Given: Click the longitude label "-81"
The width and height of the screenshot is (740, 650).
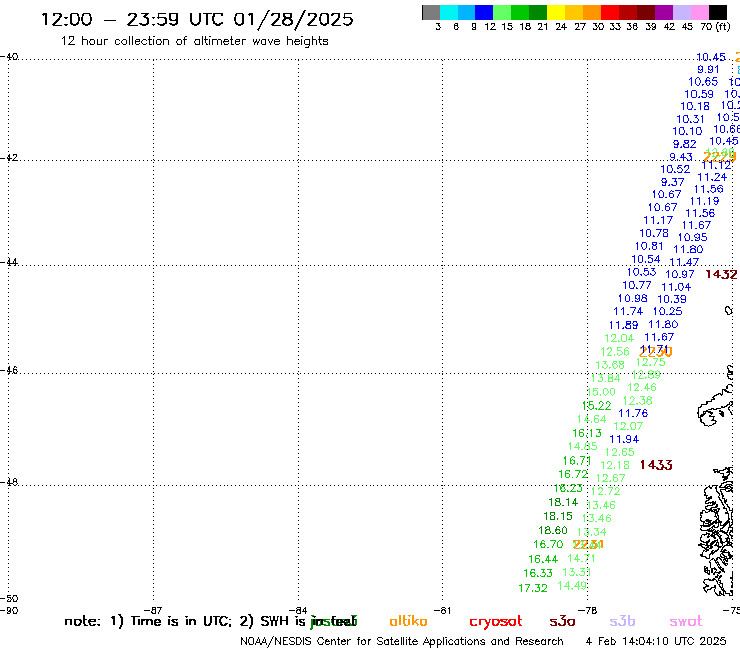Looking at the screenshot, I should click(x=443, y=610).
